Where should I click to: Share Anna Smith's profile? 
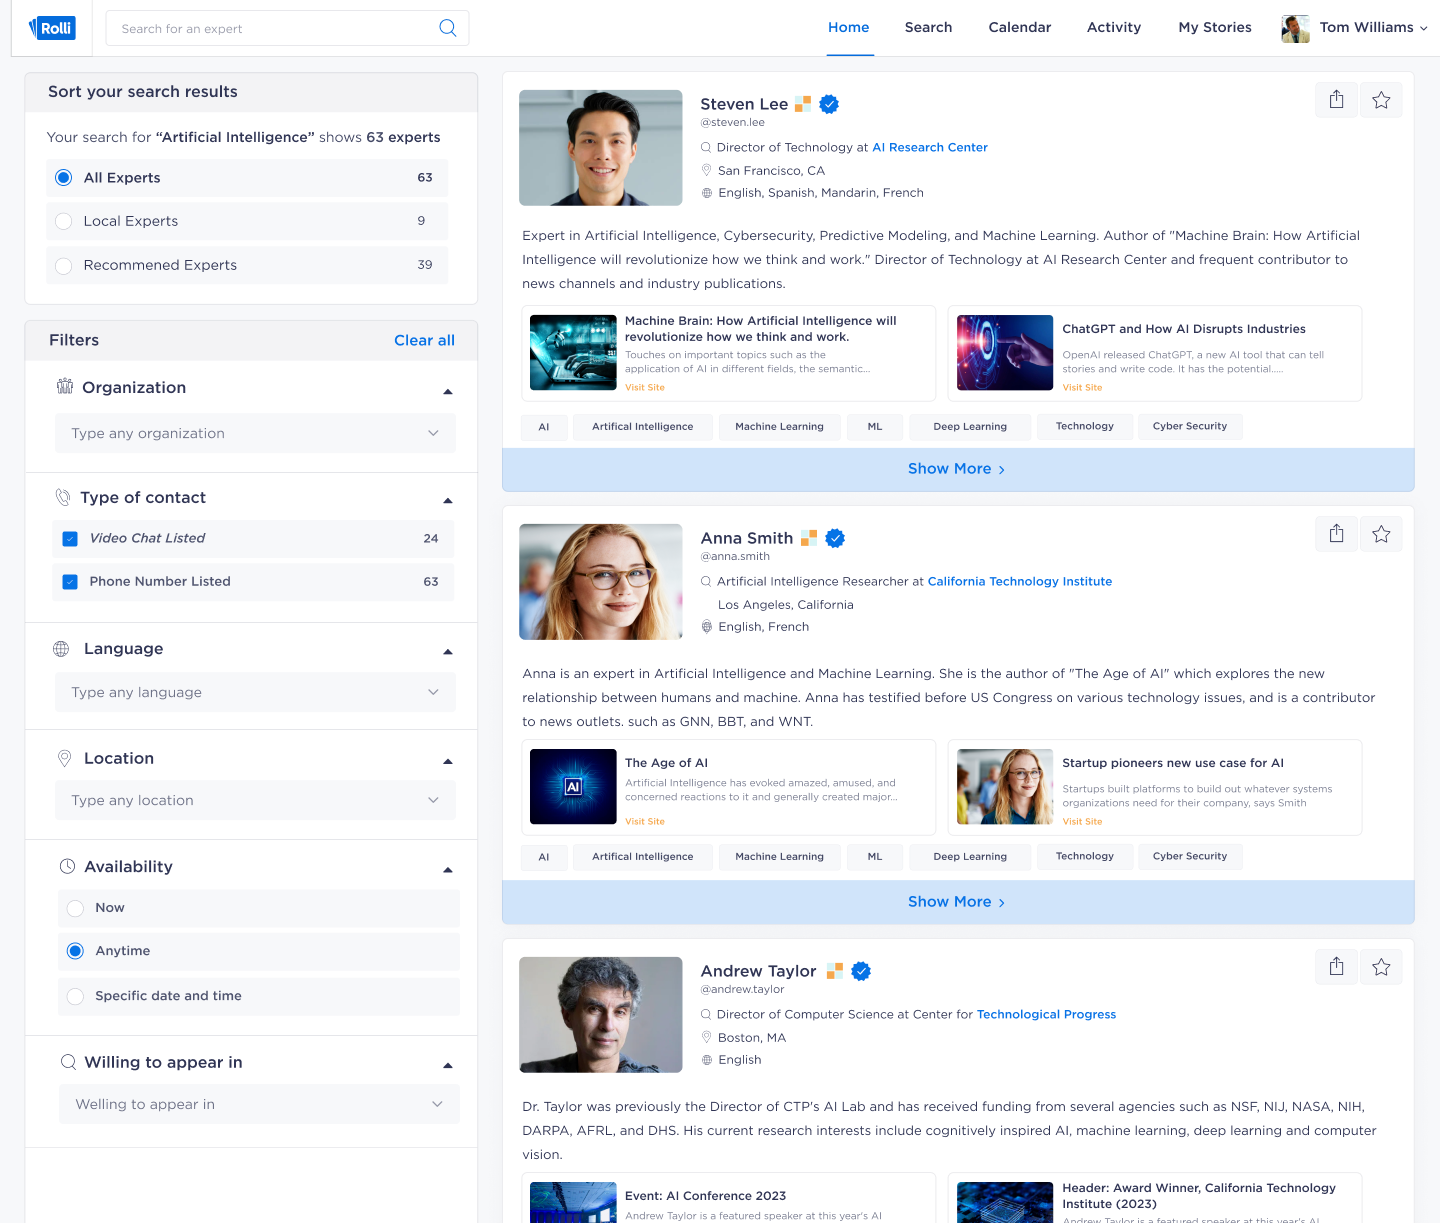point(1336,534)
